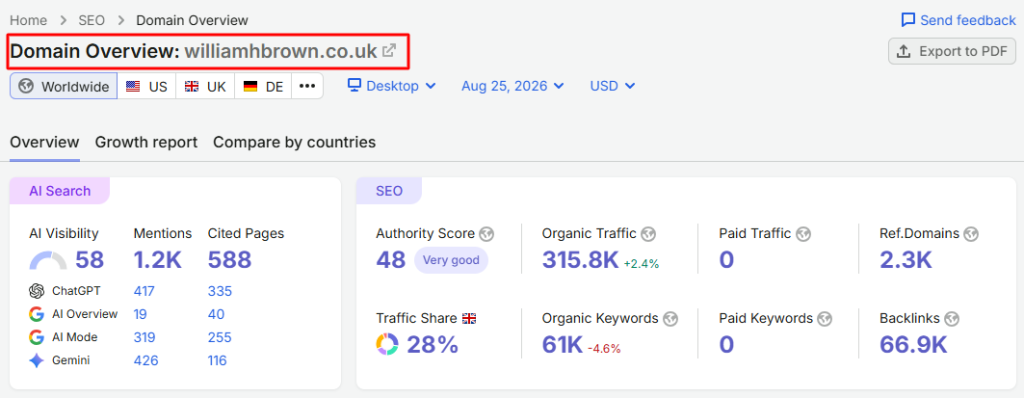
Task: Click the Google icon beside AI Mode
Action: [x=37, y=337]
